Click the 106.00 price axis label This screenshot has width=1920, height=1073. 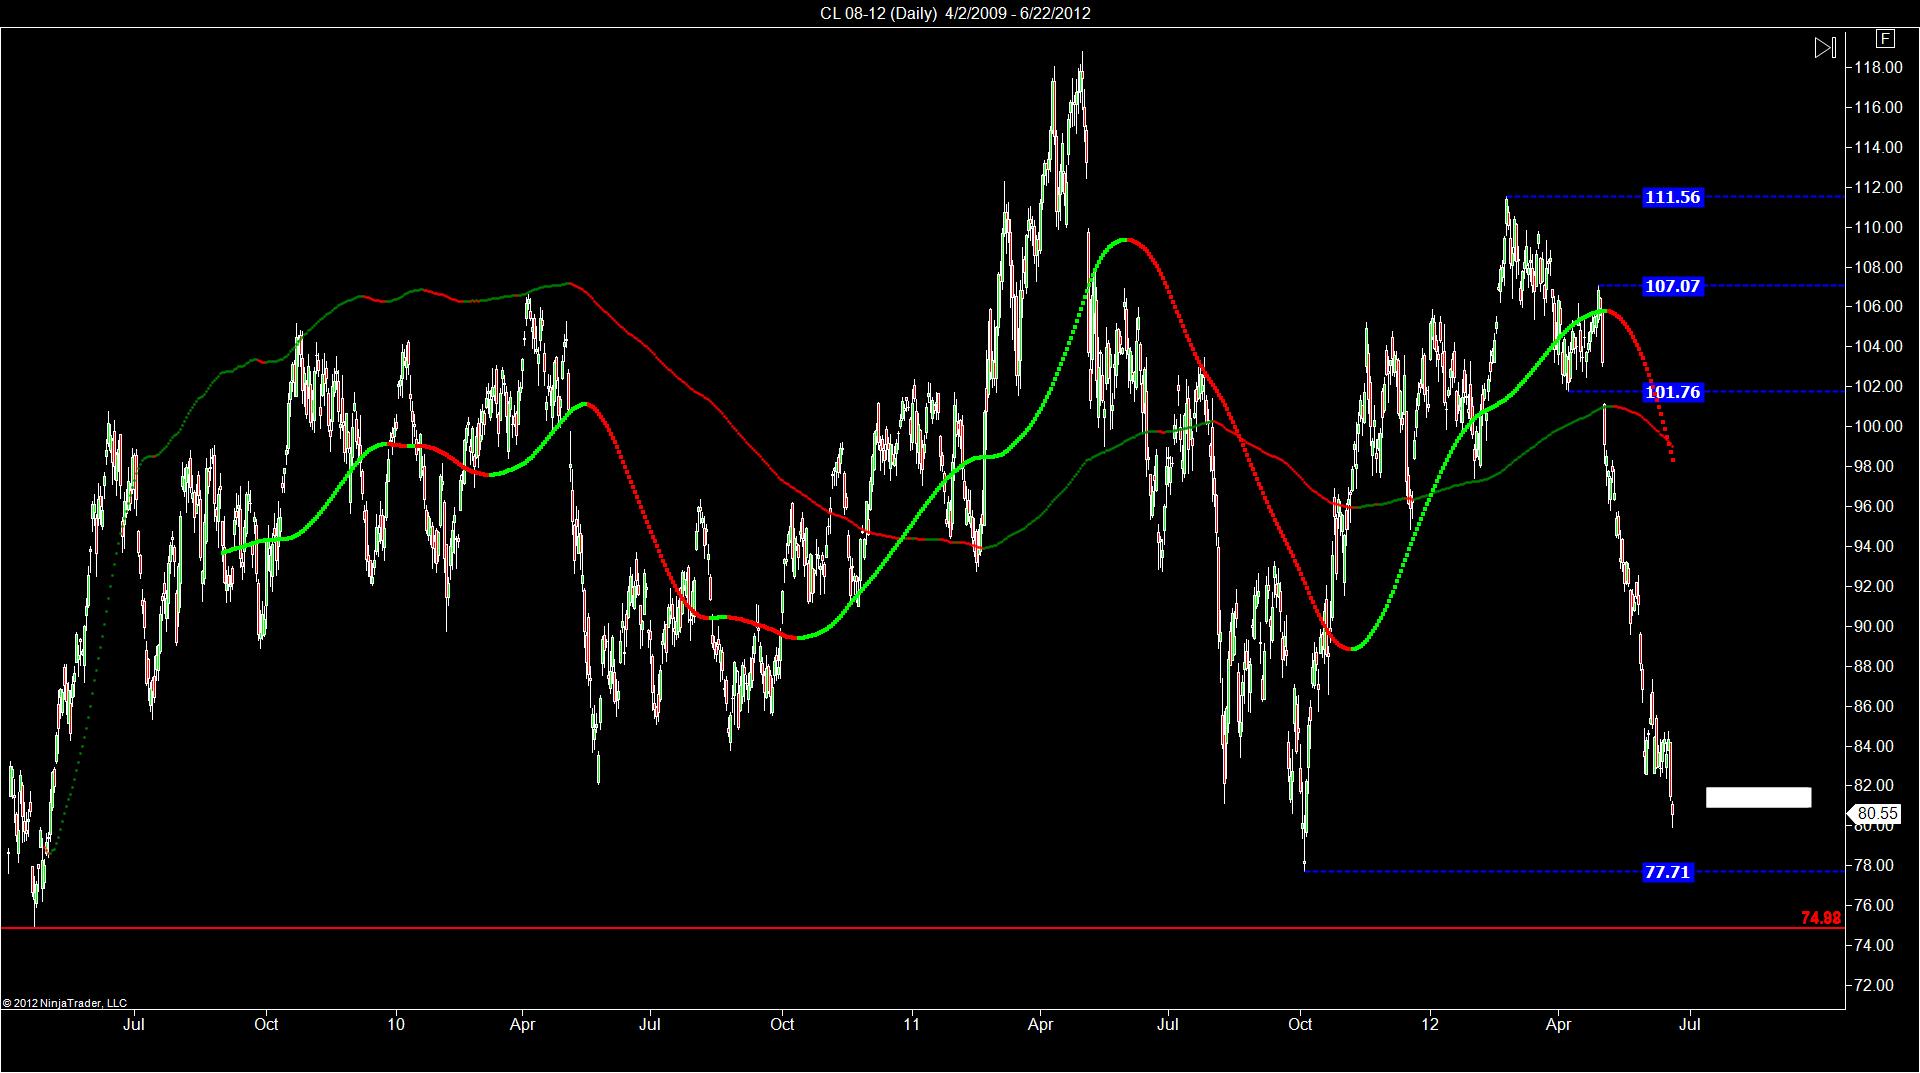click(1878, 307)
